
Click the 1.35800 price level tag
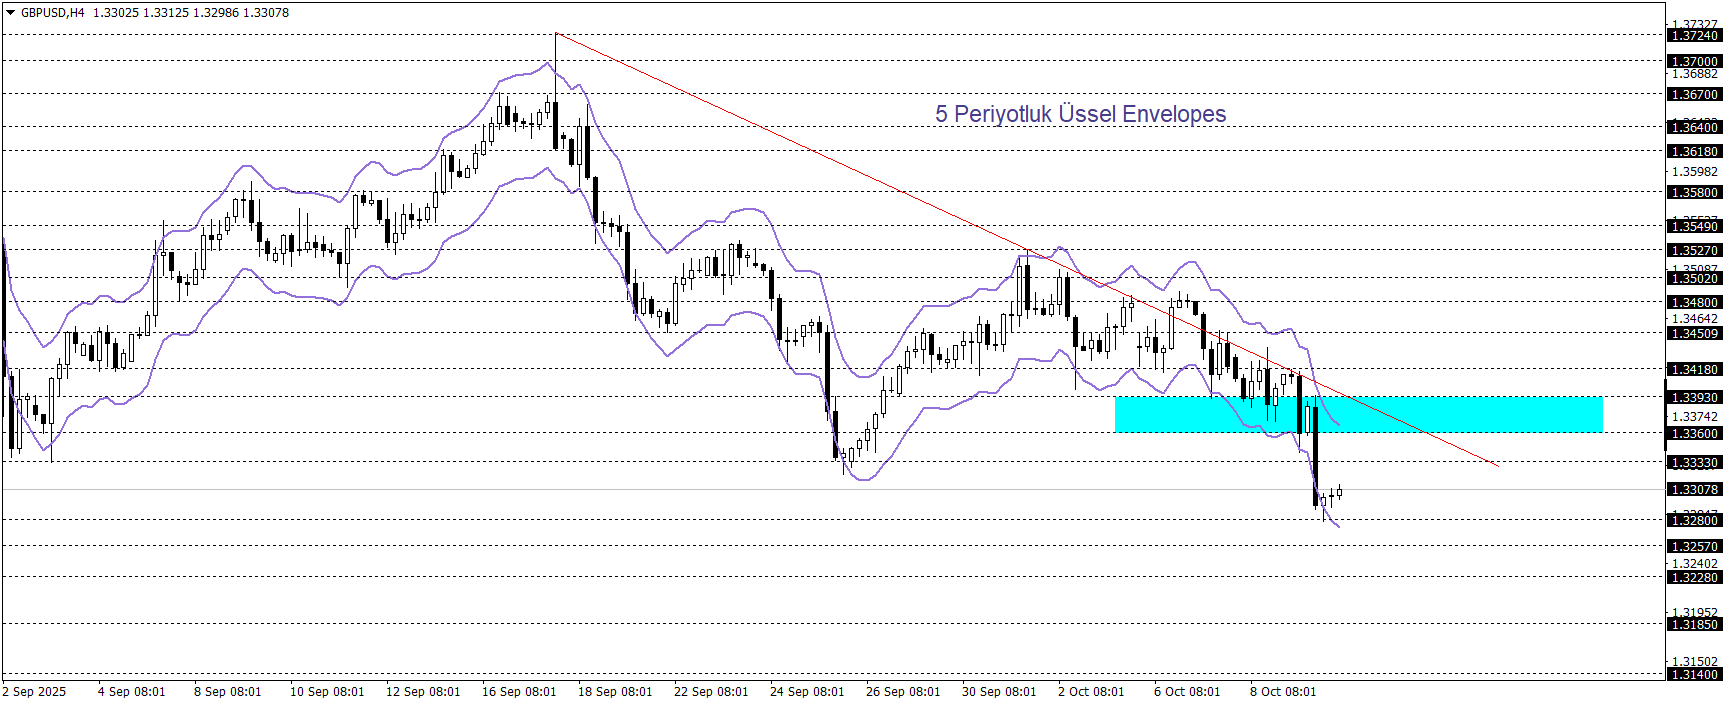(x=1694, y=193)
